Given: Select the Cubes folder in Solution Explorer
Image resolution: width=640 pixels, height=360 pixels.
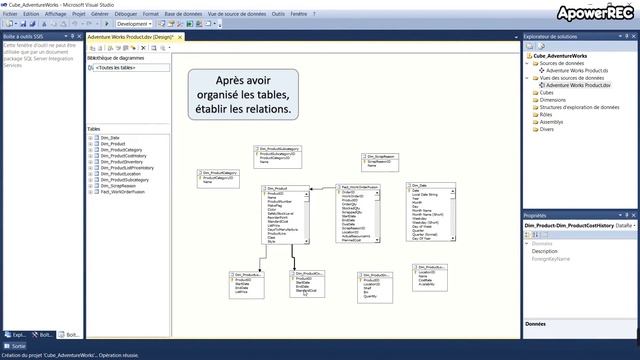Looking at the screenshot, I should (546, 93).
